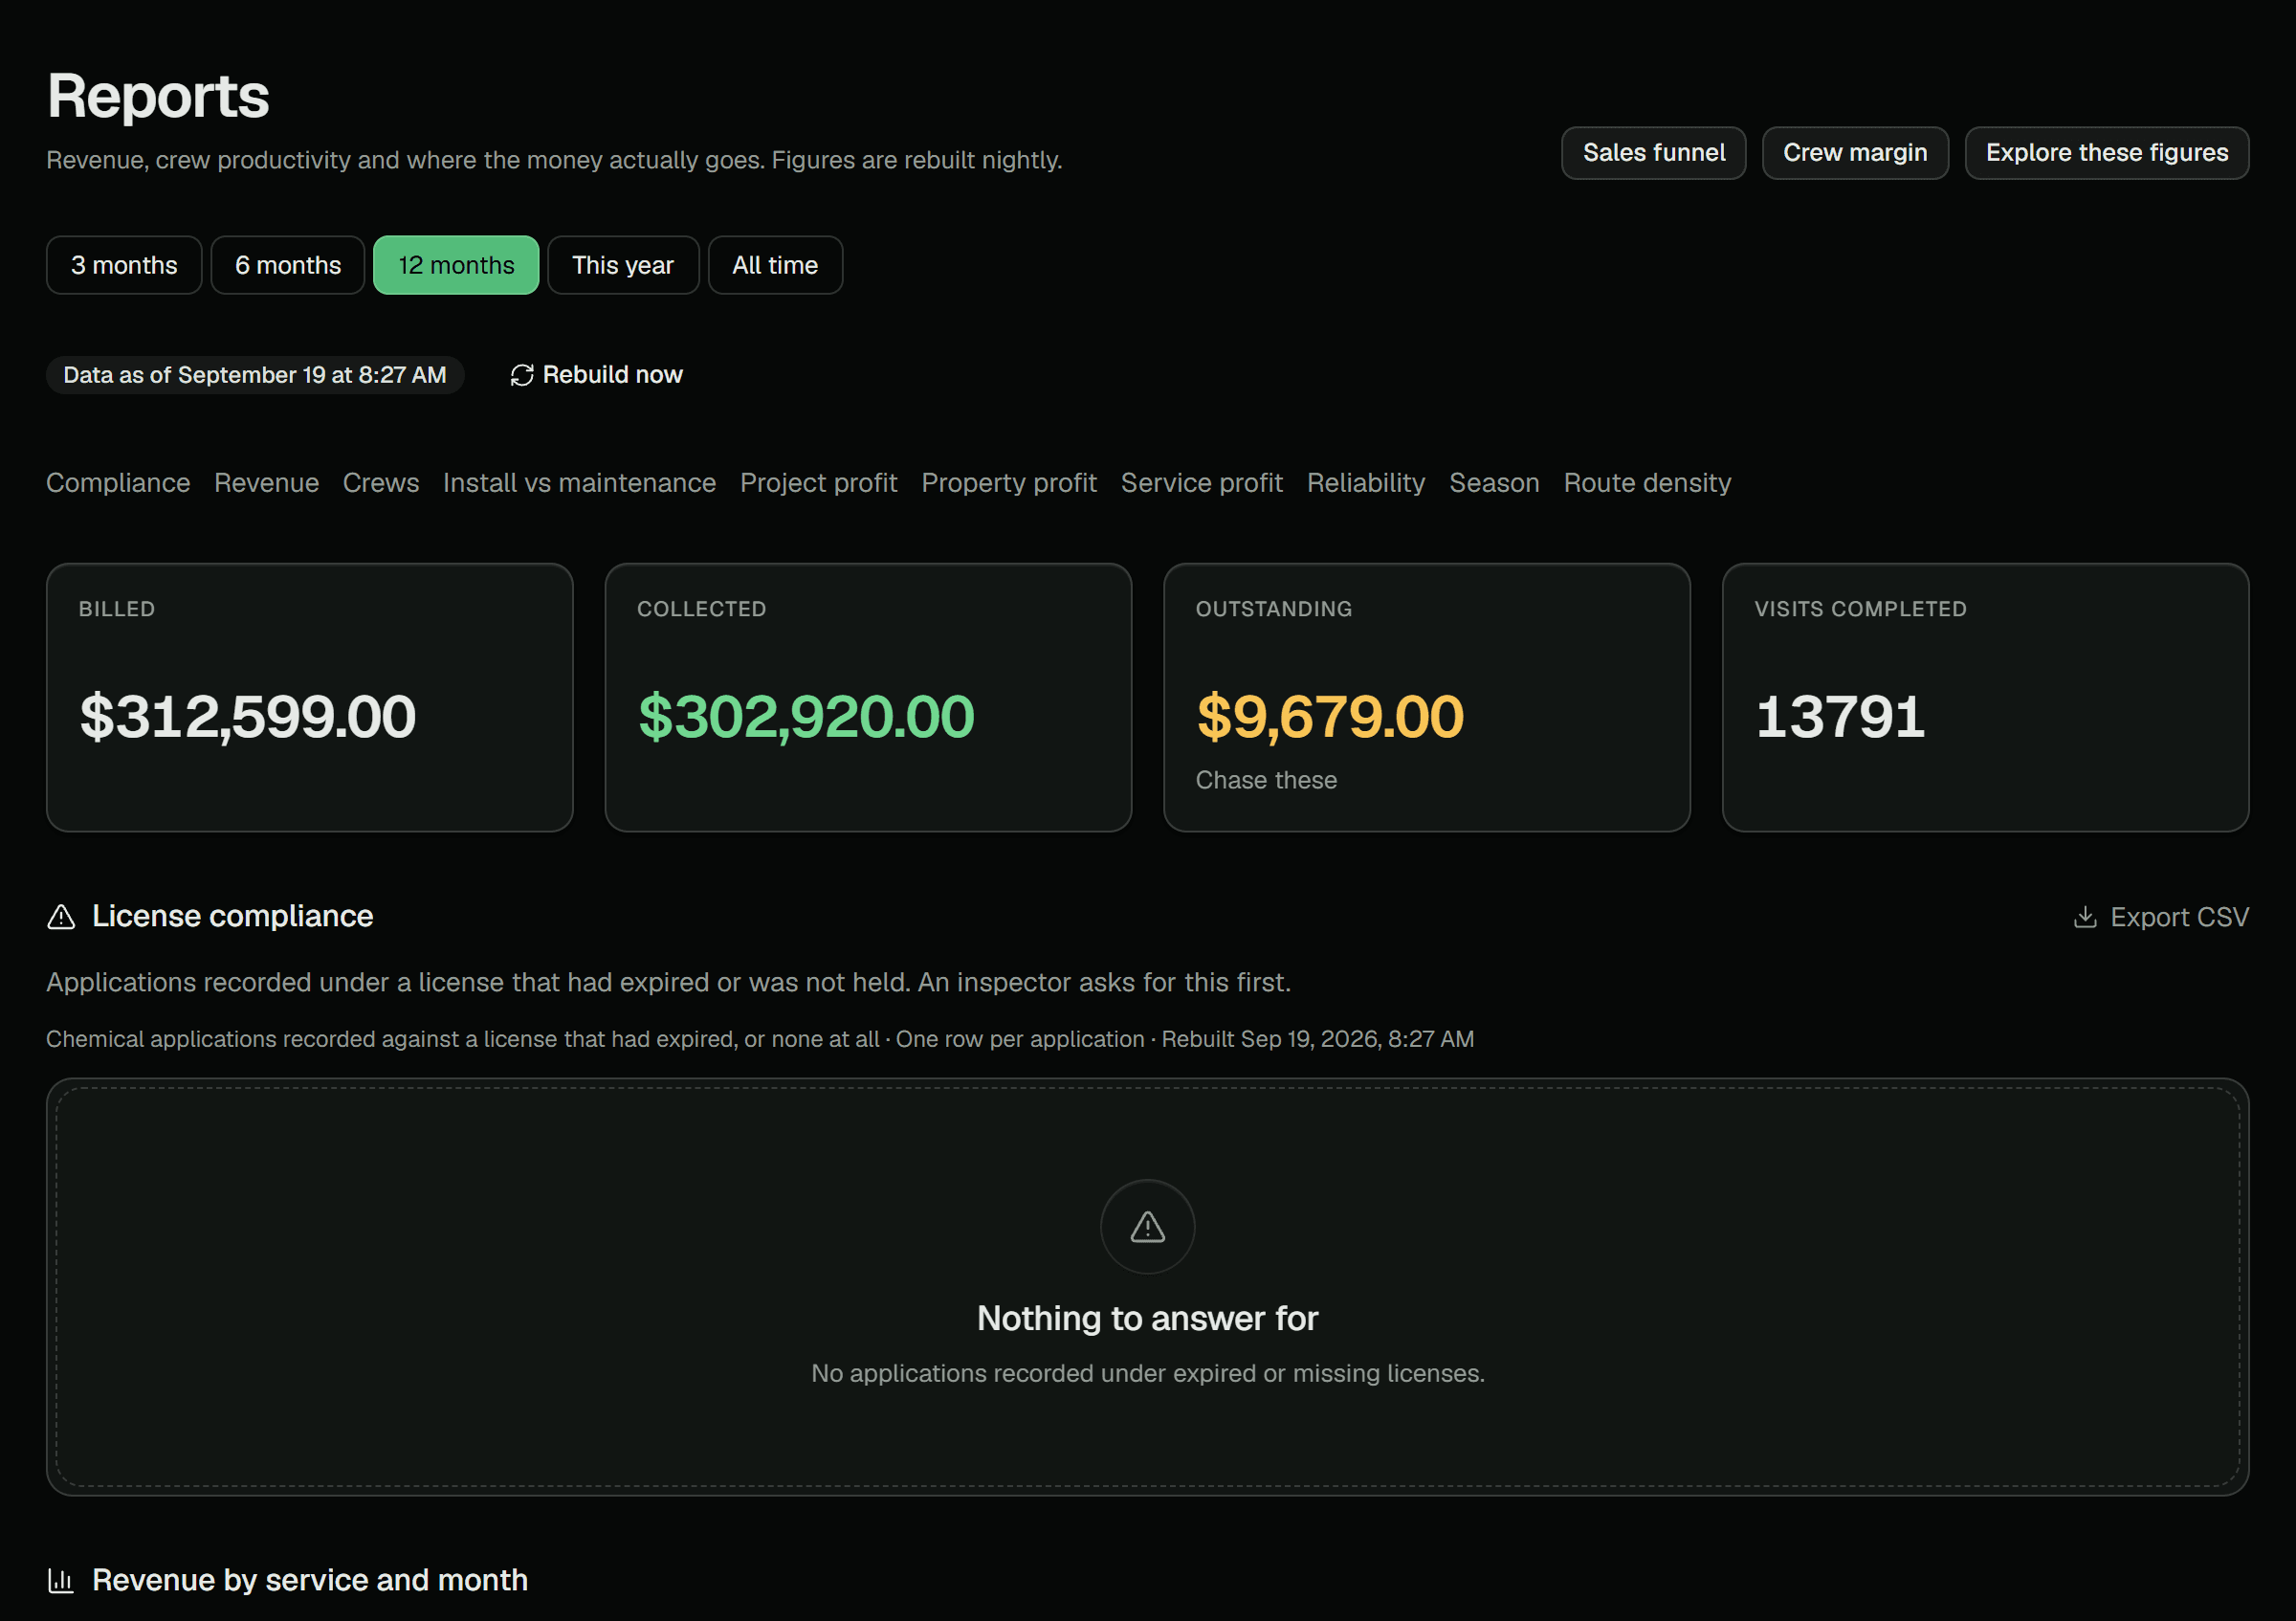Click the Reports page title

click(158, 96)
